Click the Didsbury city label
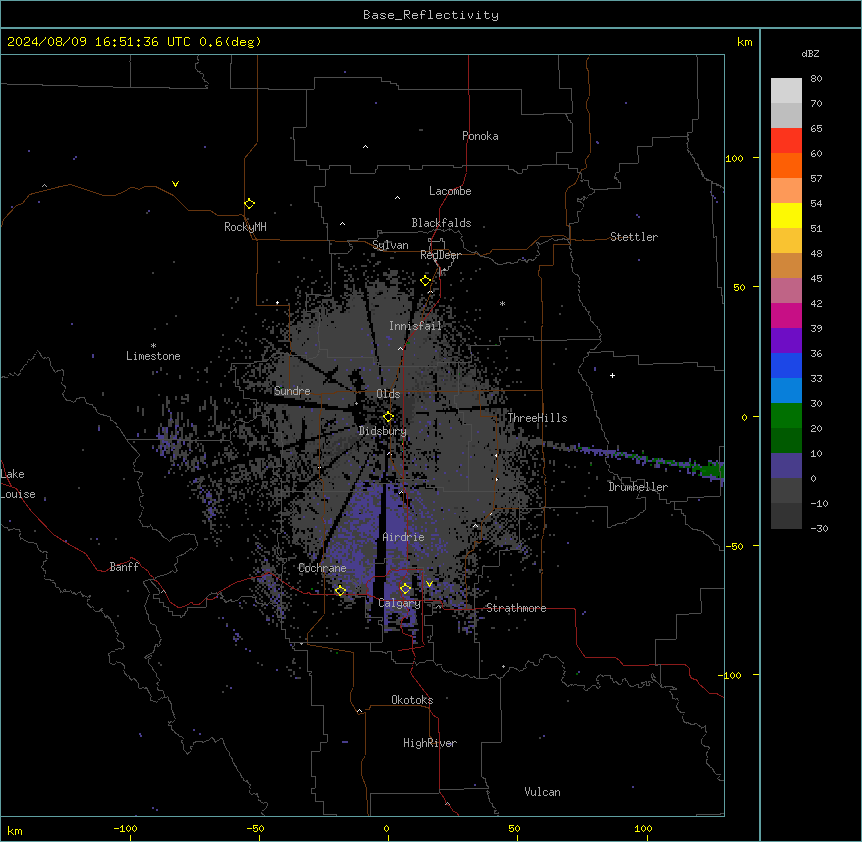Image resolution: width=862 pixels, height=842 pixels. point(383,431)
